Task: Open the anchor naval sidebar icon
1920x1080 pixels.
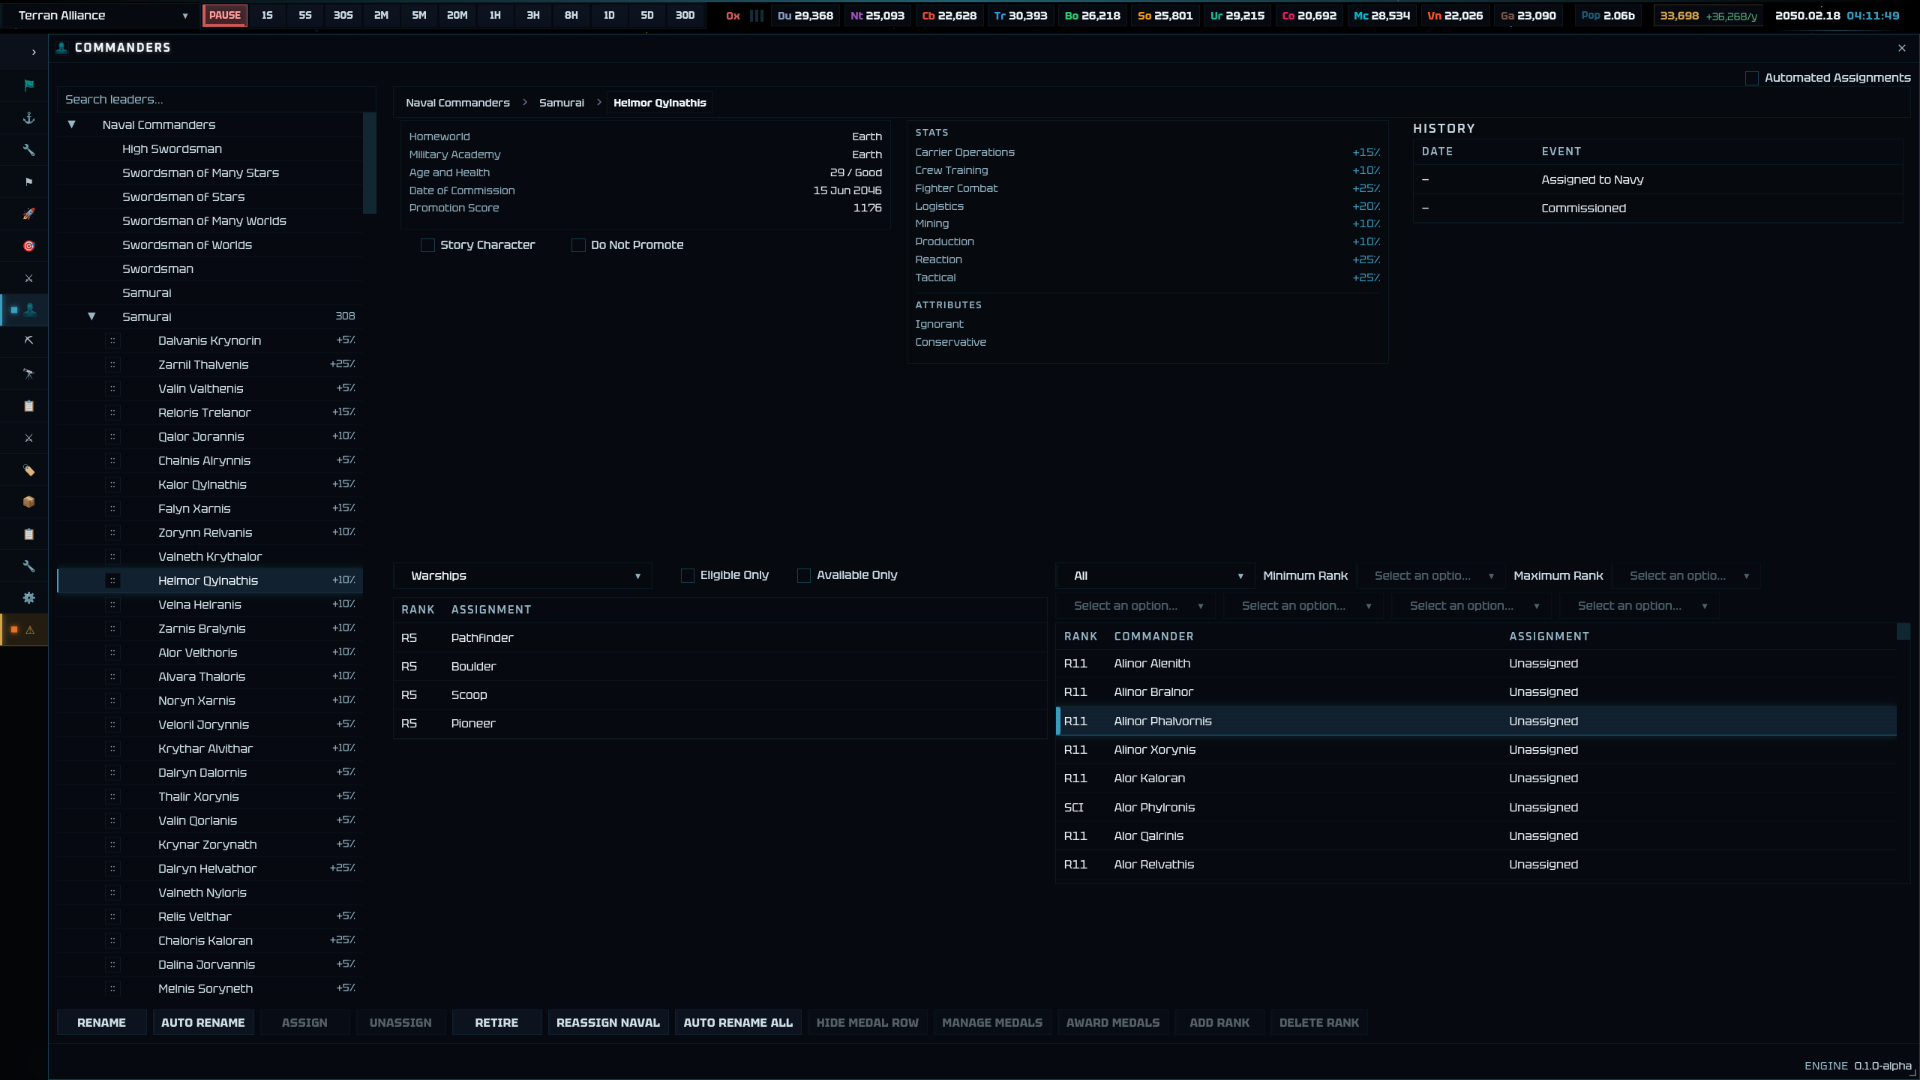Action: [x=29, y=118]
